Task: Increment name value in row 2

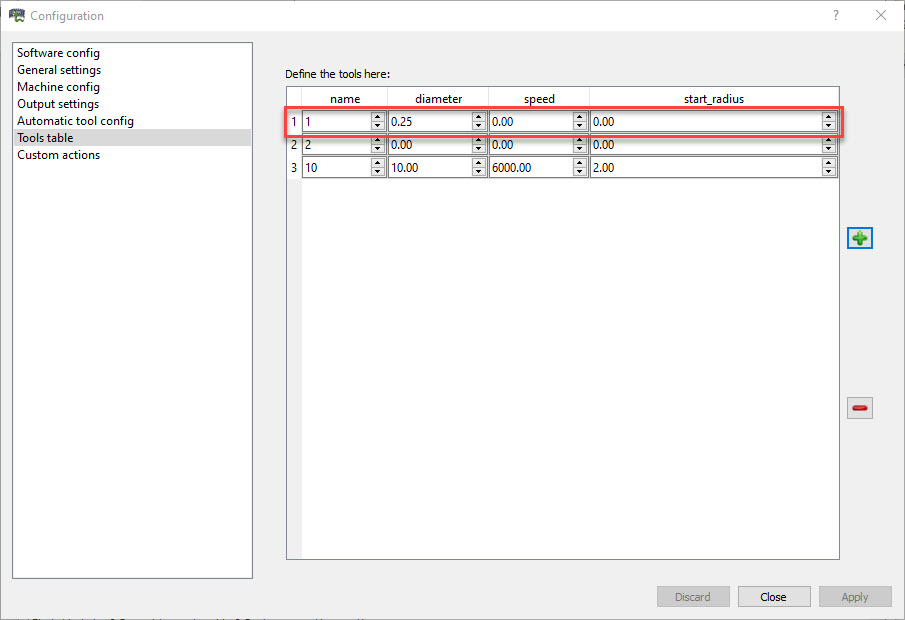Action: click(377, 141)
